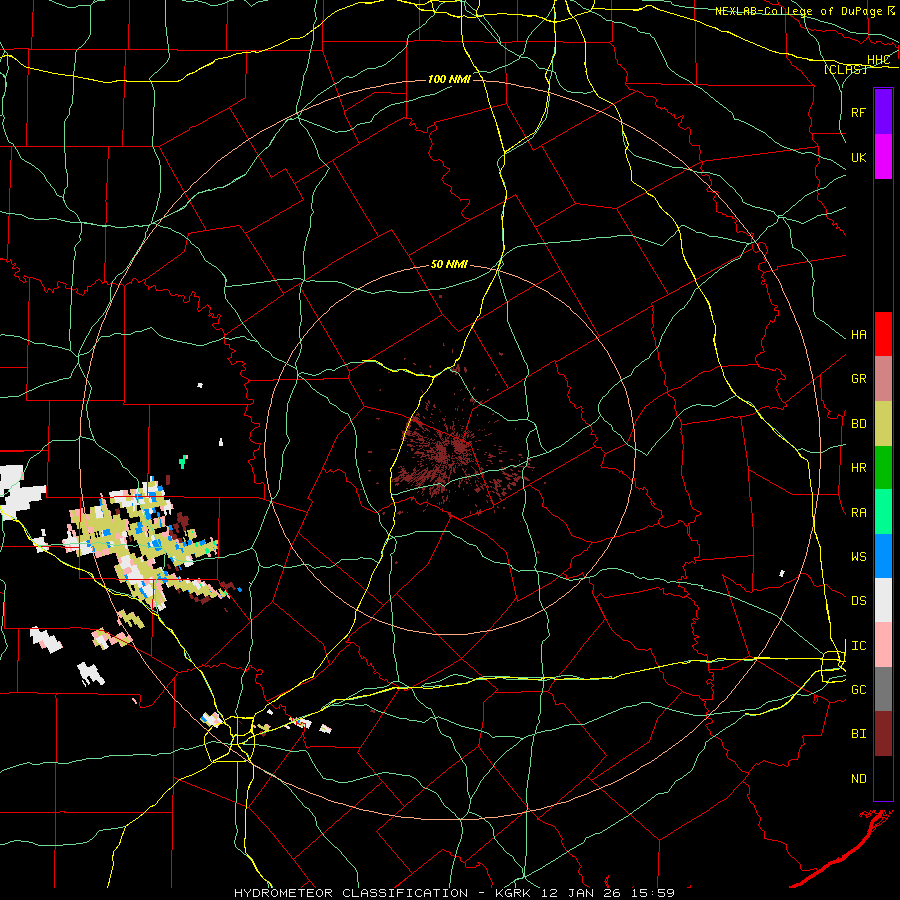Click the BD legend label
900x900 pixels.
(x=858, y=424)
